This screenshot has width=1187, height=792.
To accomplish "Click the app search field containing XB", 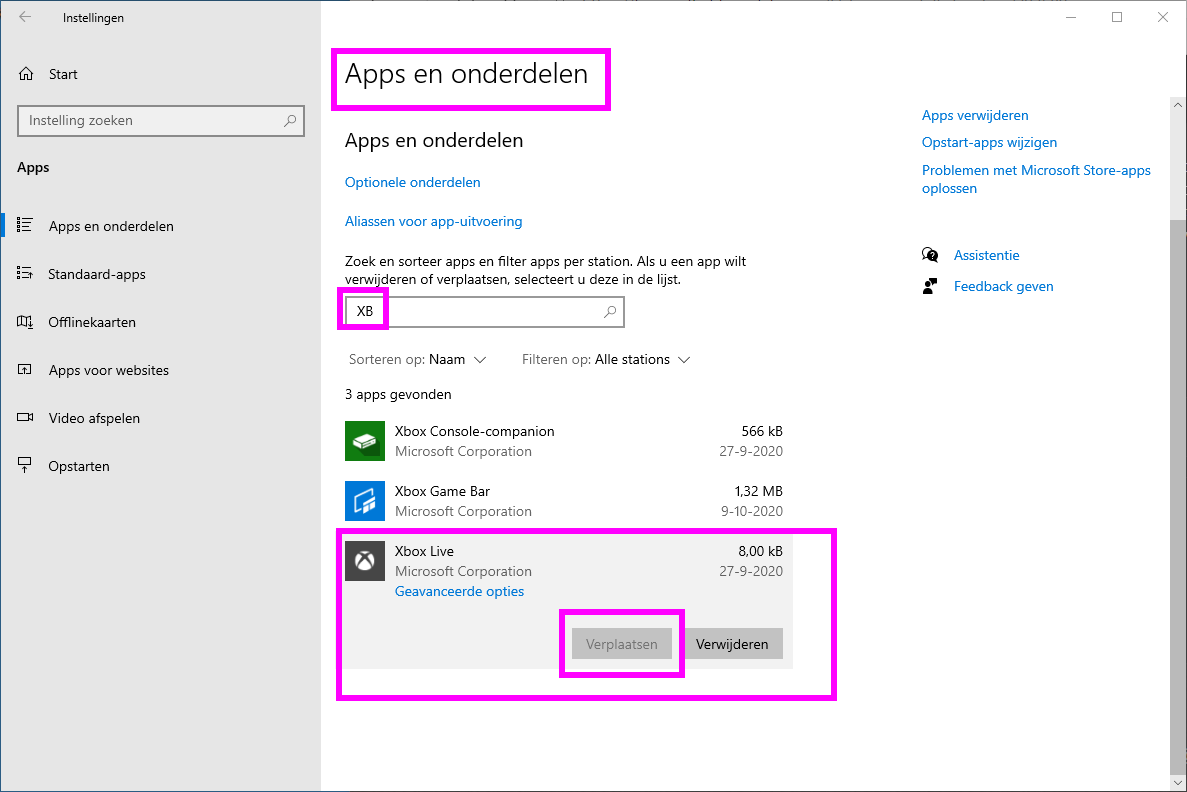I will (x=484, y=311).
